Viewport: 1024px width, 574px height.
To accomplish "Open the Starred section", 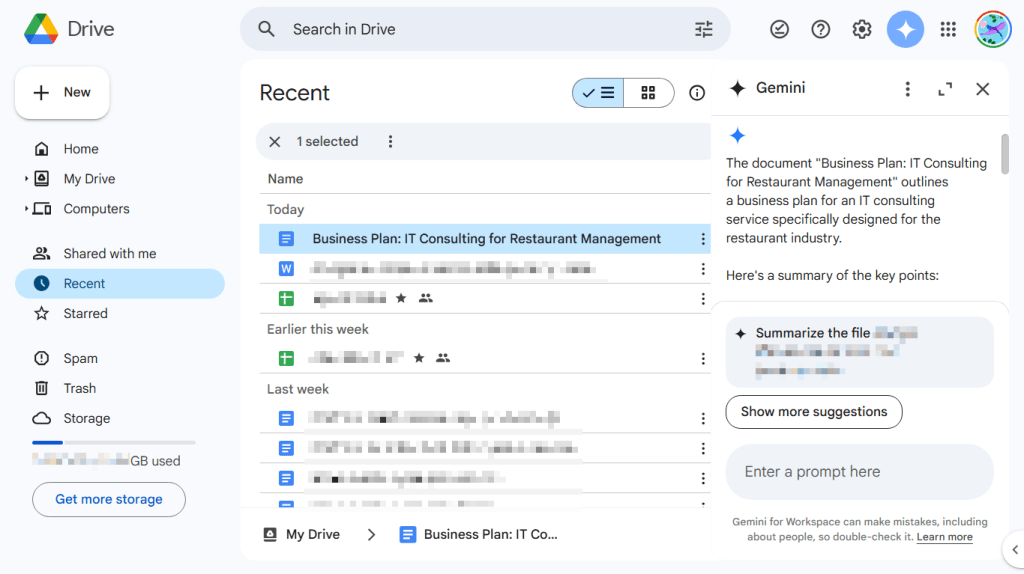I will [85, 313].
